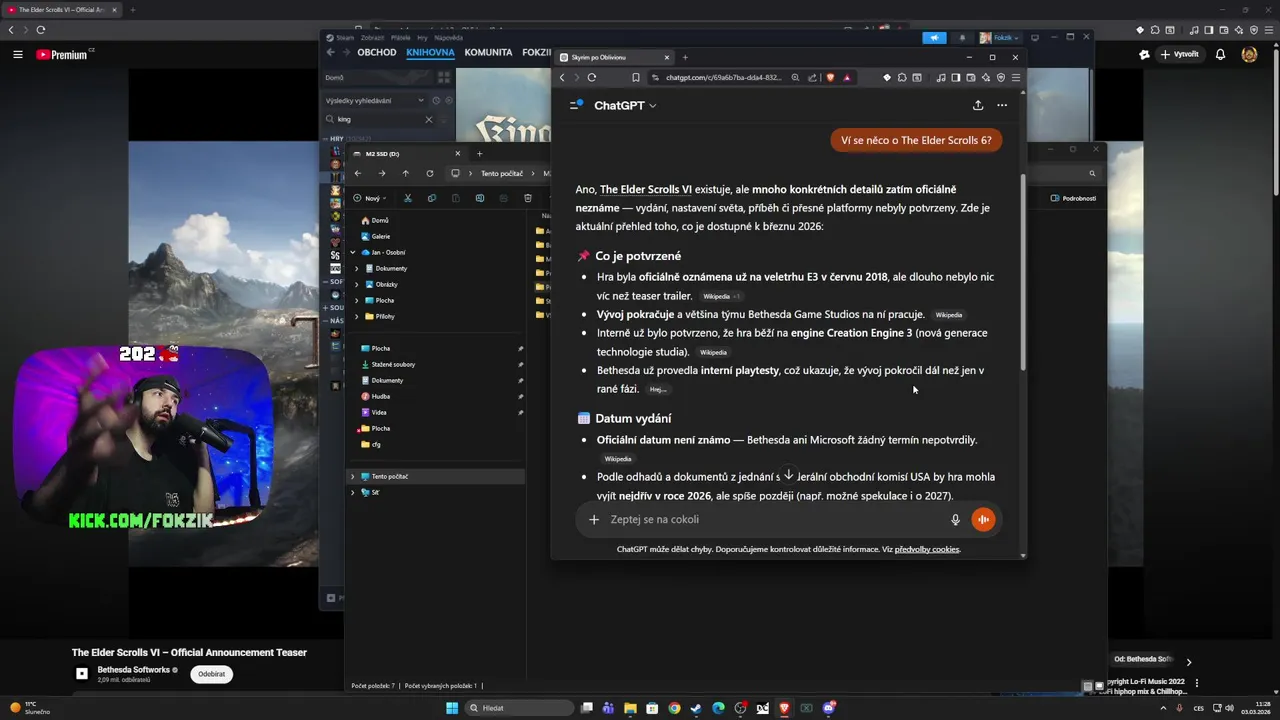Clear the Steam library search 'king'
The image size is (1280, 720).
click(x=429, y=119)
